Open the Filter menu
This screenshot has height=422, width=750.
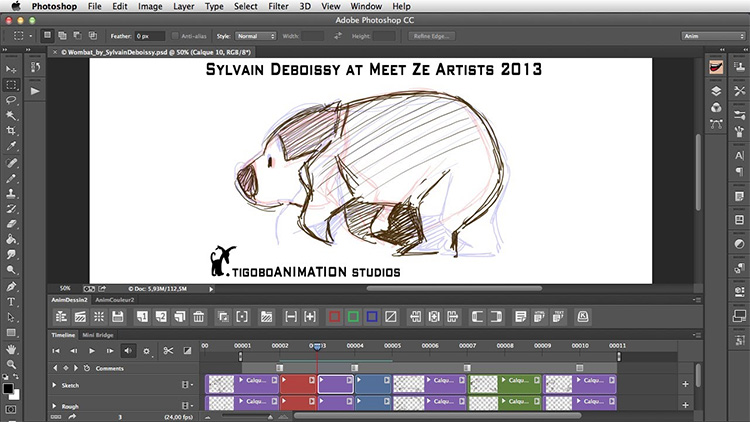278,6
